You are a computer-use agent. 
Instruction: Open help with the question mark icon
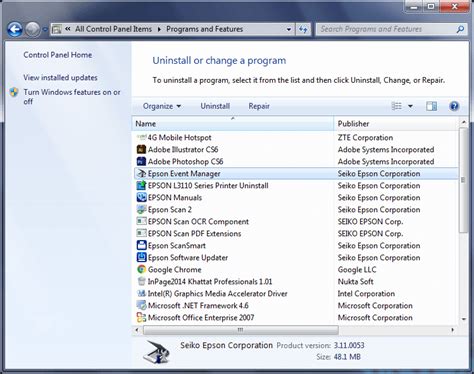pos(454,106)
